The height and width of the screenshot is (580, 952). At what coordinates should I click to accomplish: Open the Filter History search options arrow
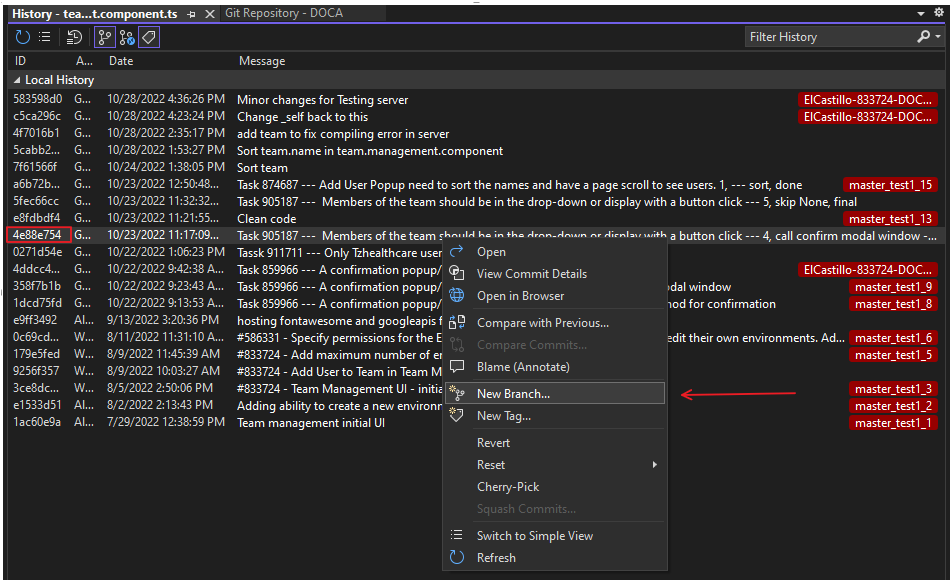tap(938, 37)
